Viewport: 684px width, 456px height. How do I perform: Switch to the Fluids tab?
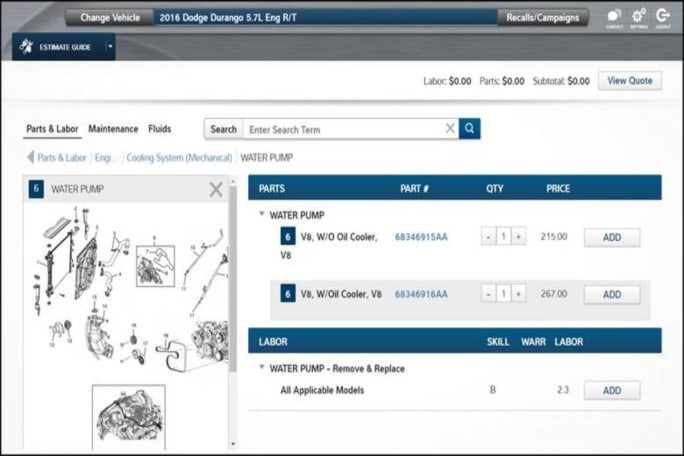(159, 129)
